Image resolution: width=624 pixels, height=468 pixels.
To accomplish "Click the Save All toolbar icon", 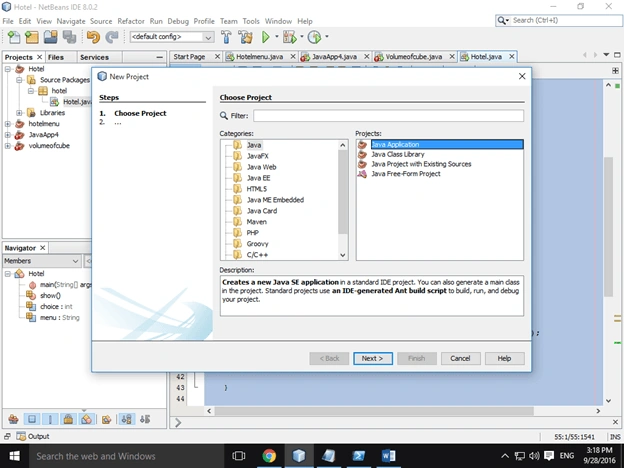I will point(70,37).
